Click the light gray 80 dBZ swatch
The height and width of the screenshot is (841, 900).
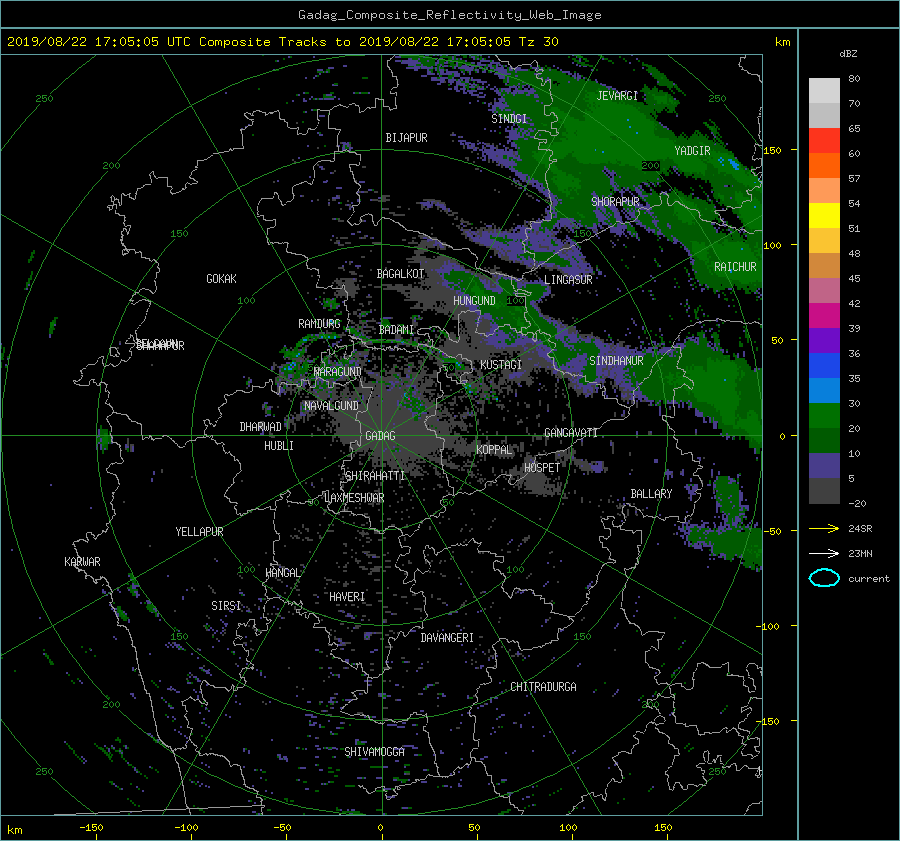click(x=824, y=90)
